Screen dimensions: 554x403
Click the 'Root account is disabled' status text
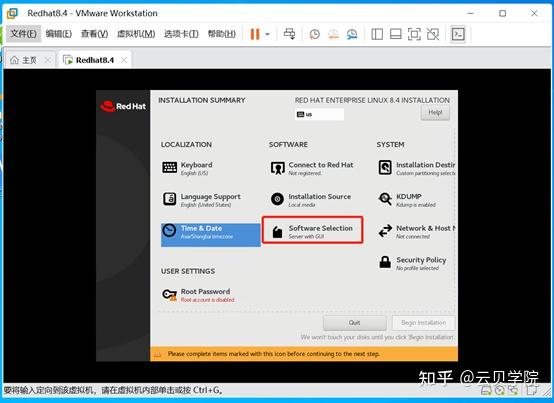click(x=207, y=300)
